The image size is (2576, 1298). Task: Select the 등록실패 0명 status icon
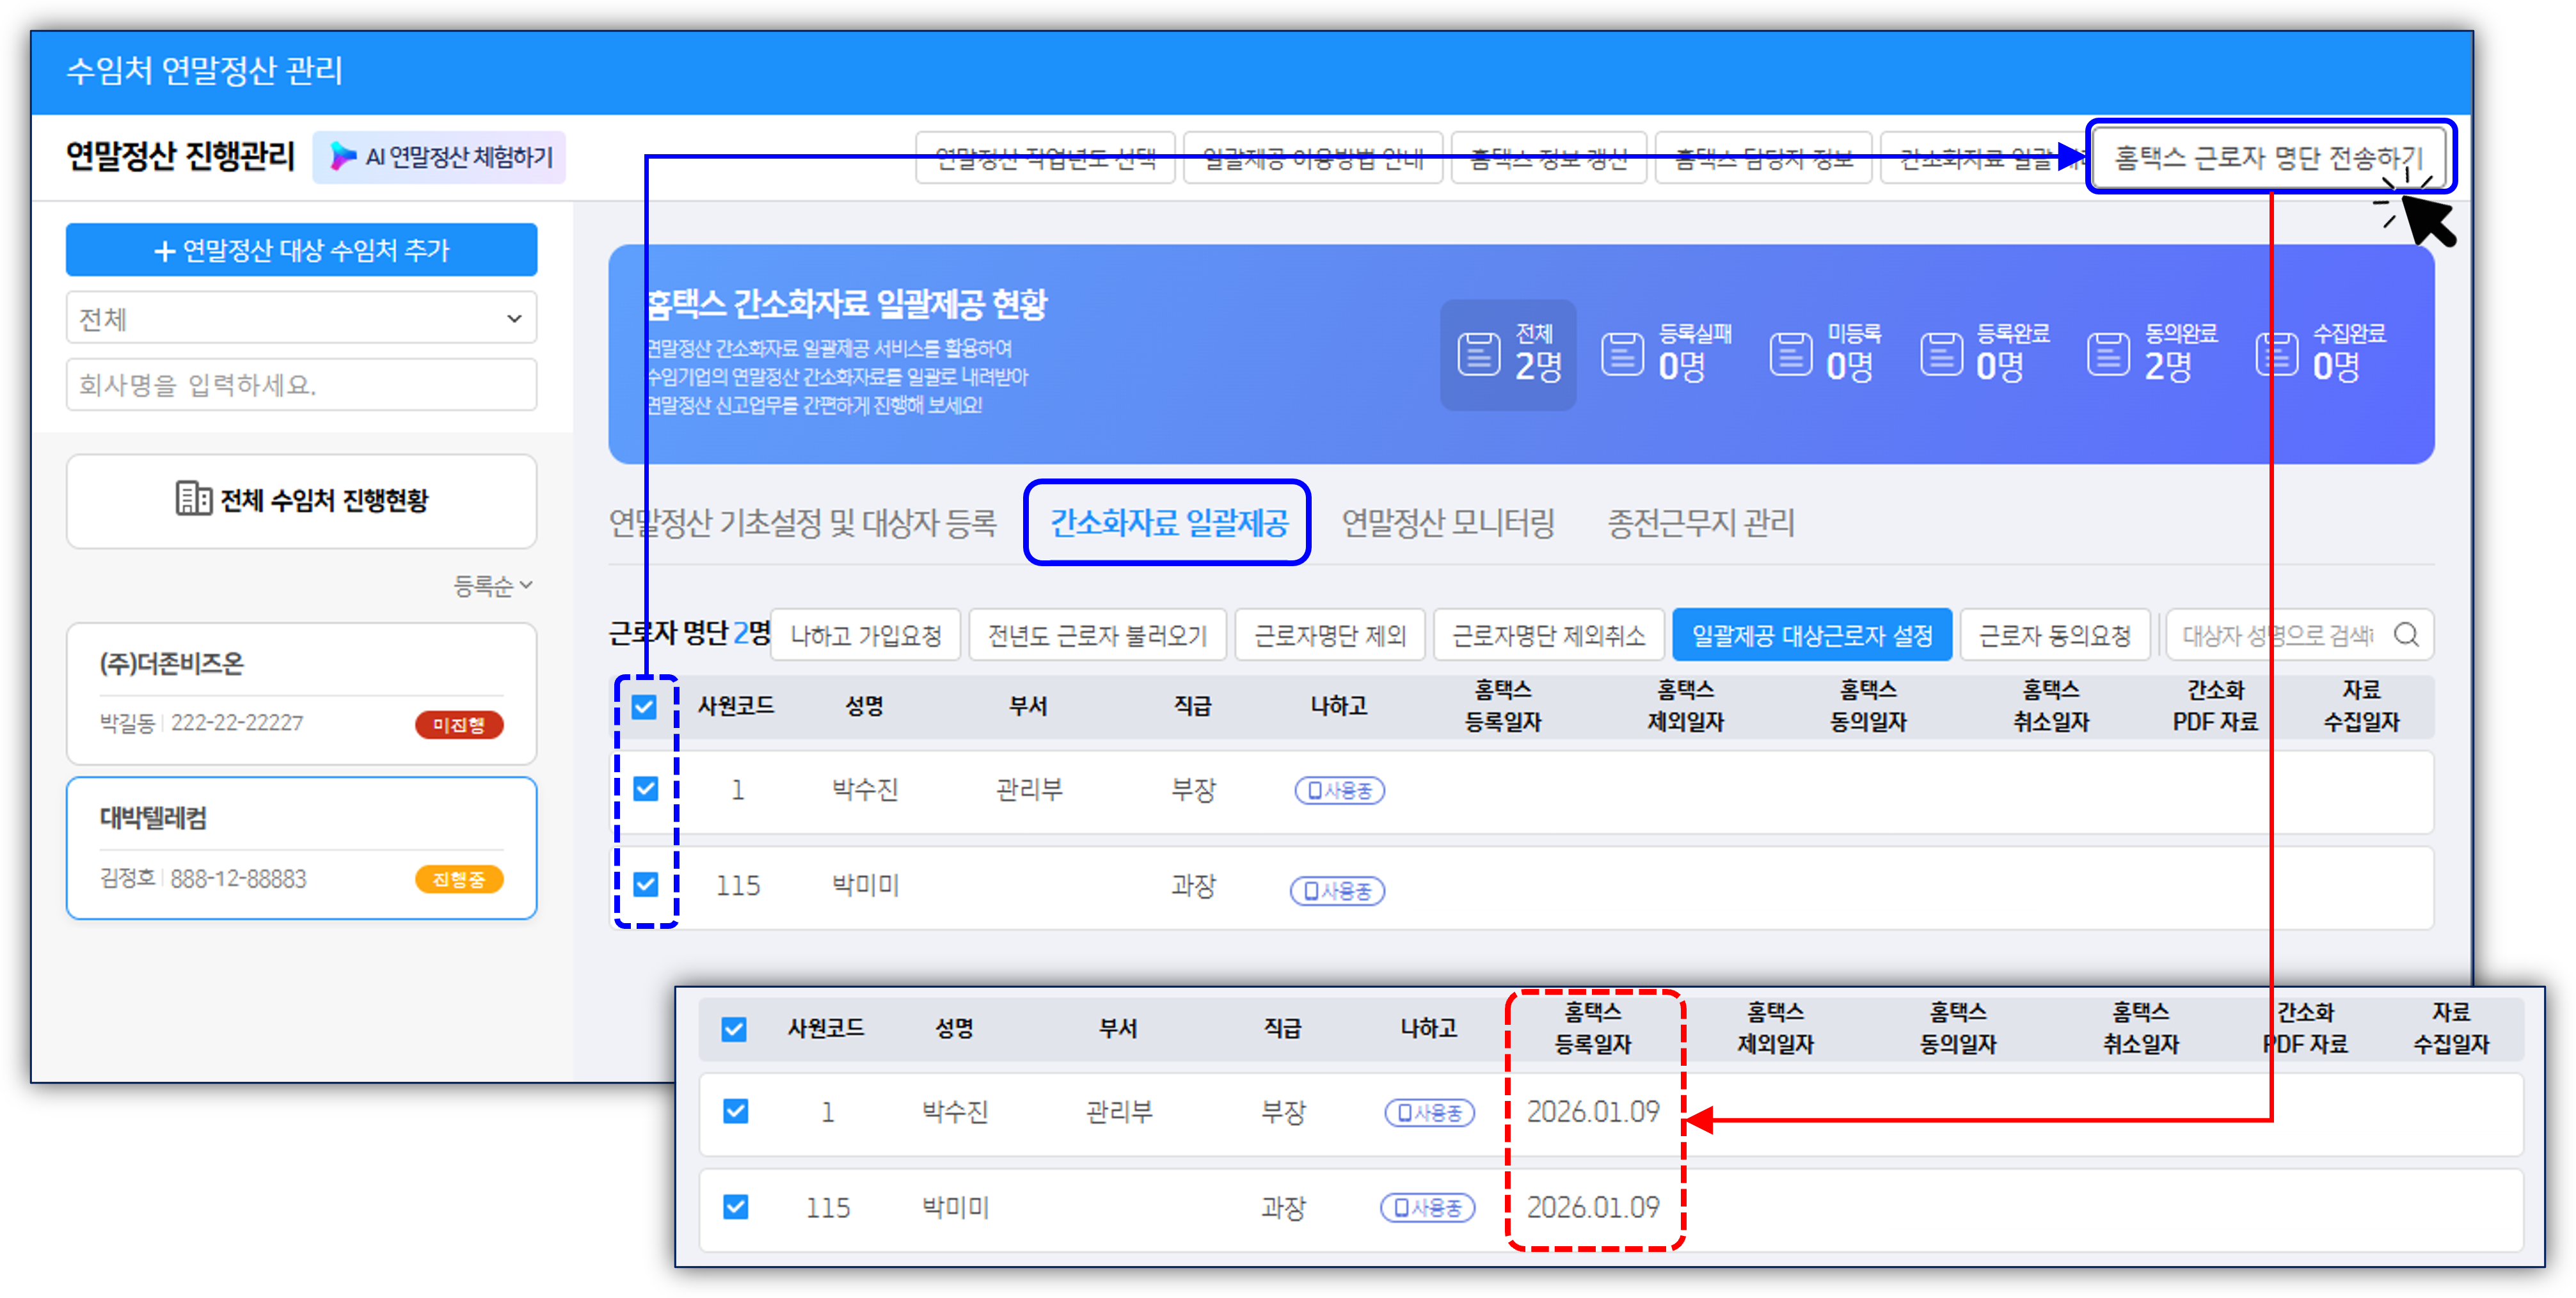coord(1622,354)
